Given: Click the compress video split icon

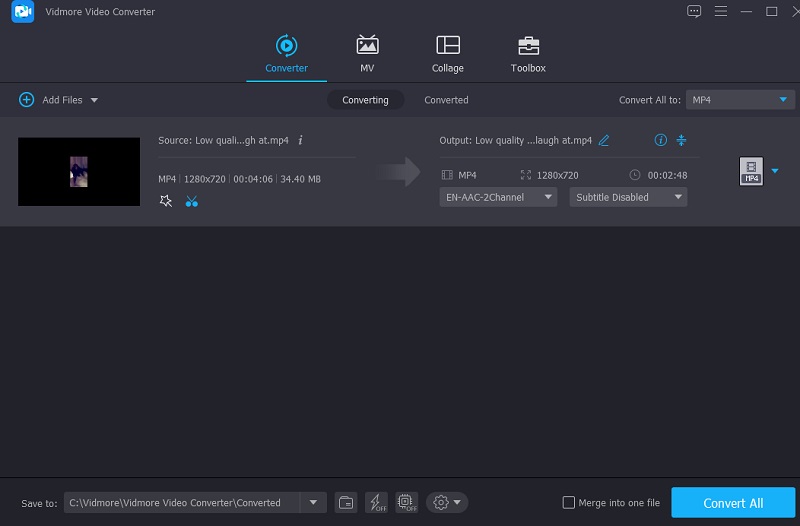Looking at the screenshot, I should pos(682,140).
